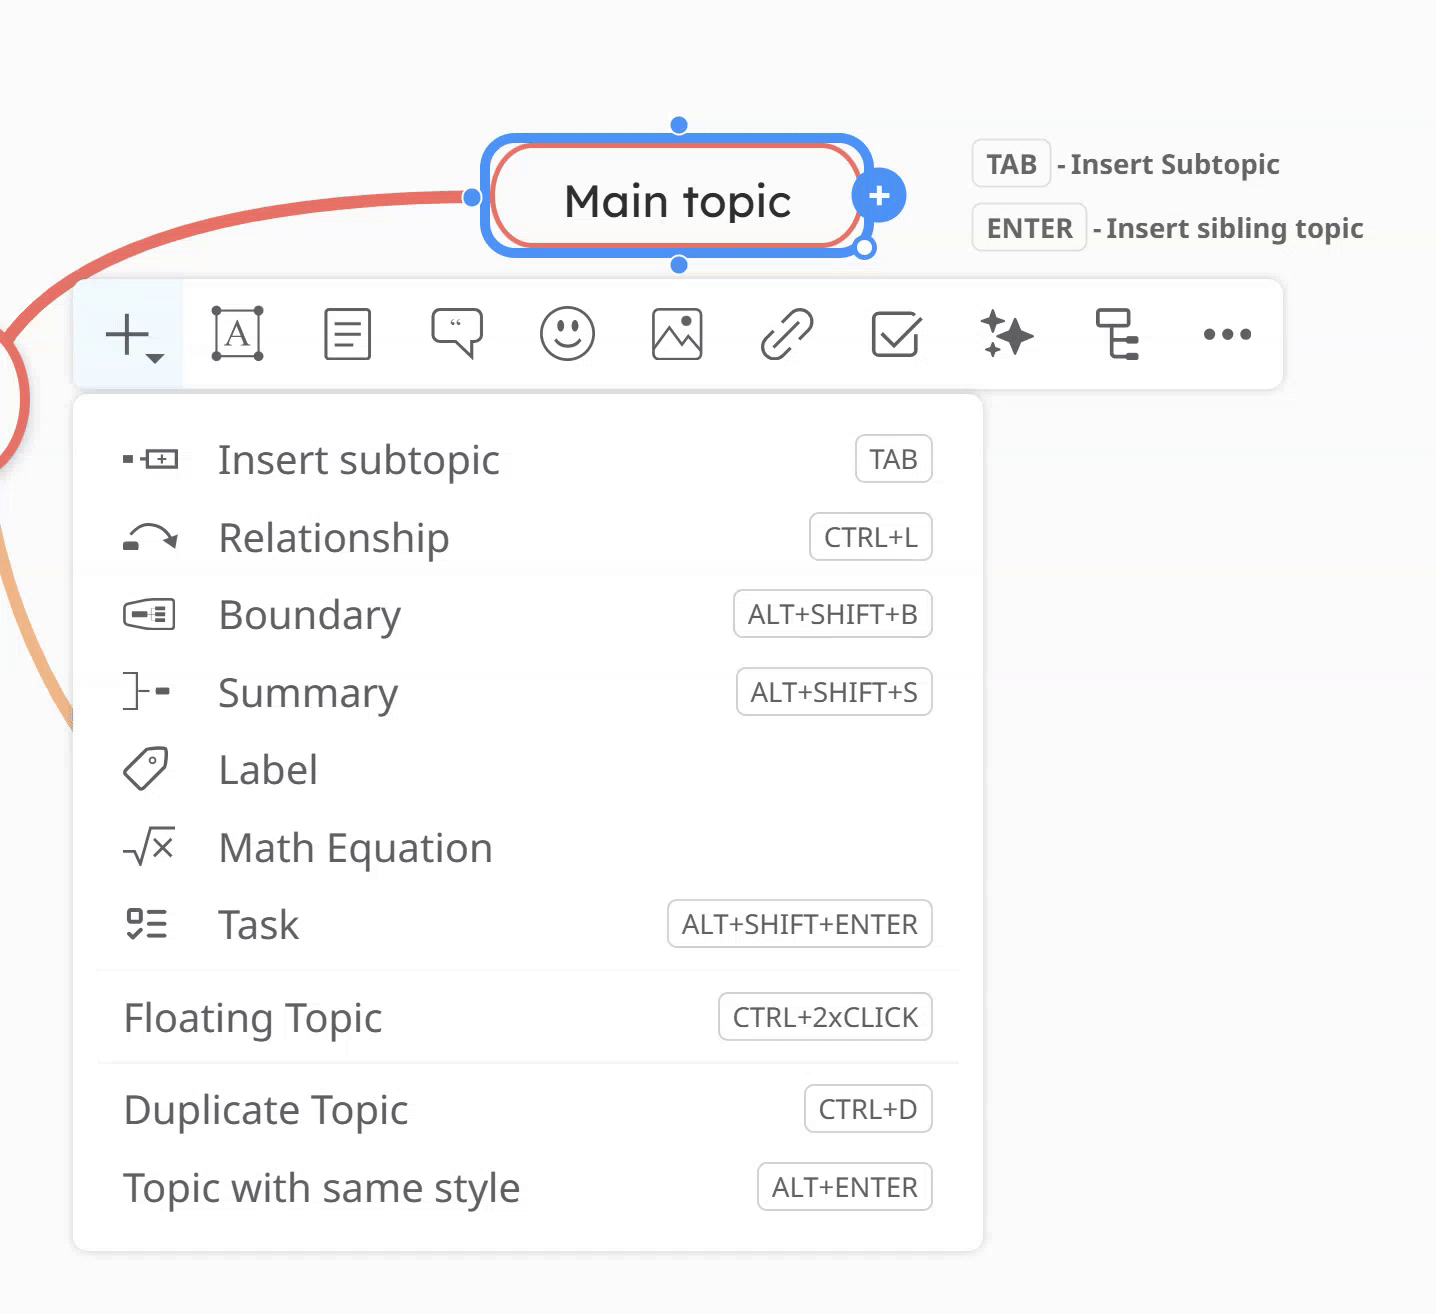1436x1314 pixels.
Task: Choose Relationship menu entry
Action: (x=333, y=538)
